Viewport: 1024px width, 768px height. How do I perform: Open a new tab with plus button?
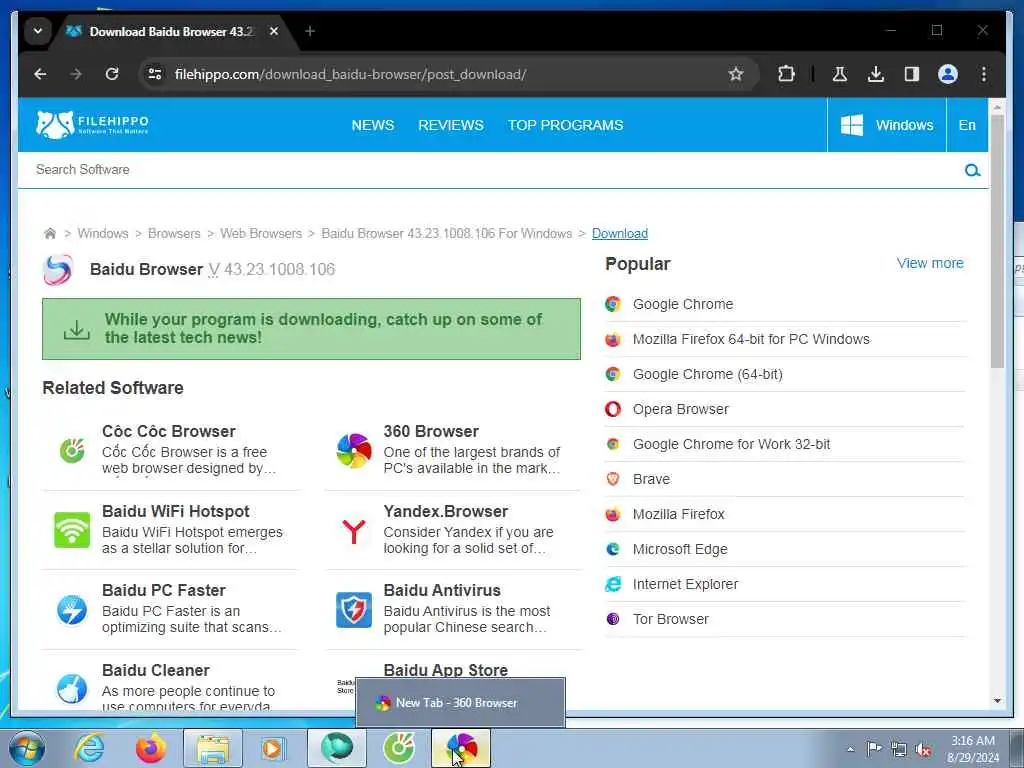[310, 31]
